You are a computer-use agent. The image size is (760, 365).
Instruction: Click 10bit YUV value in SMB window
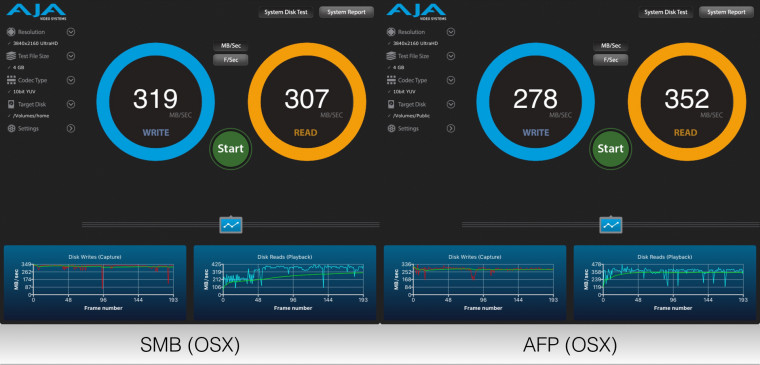coord(24,92)
